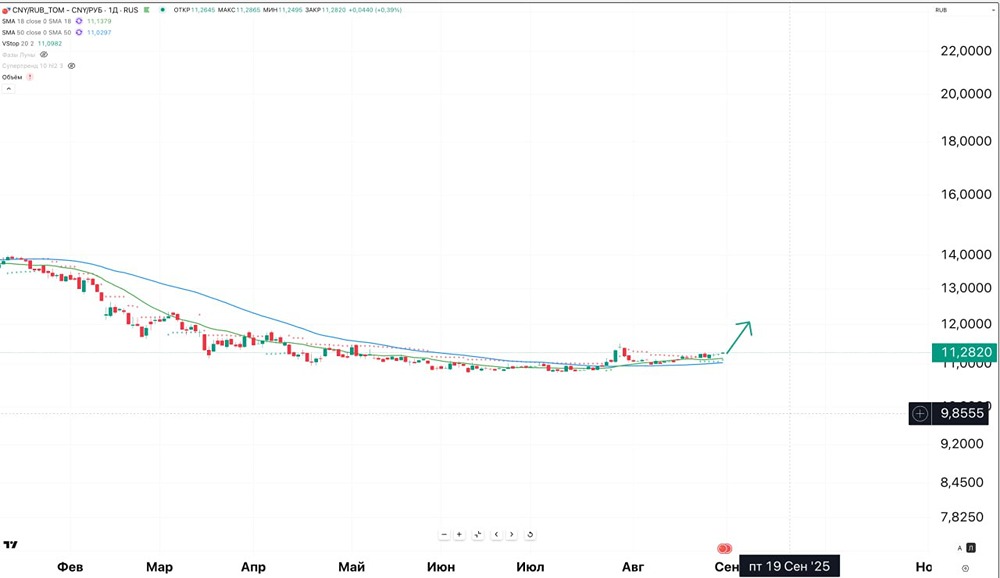Click the green flag icon after RUS
1000x578 pixels.
point(147,10)
